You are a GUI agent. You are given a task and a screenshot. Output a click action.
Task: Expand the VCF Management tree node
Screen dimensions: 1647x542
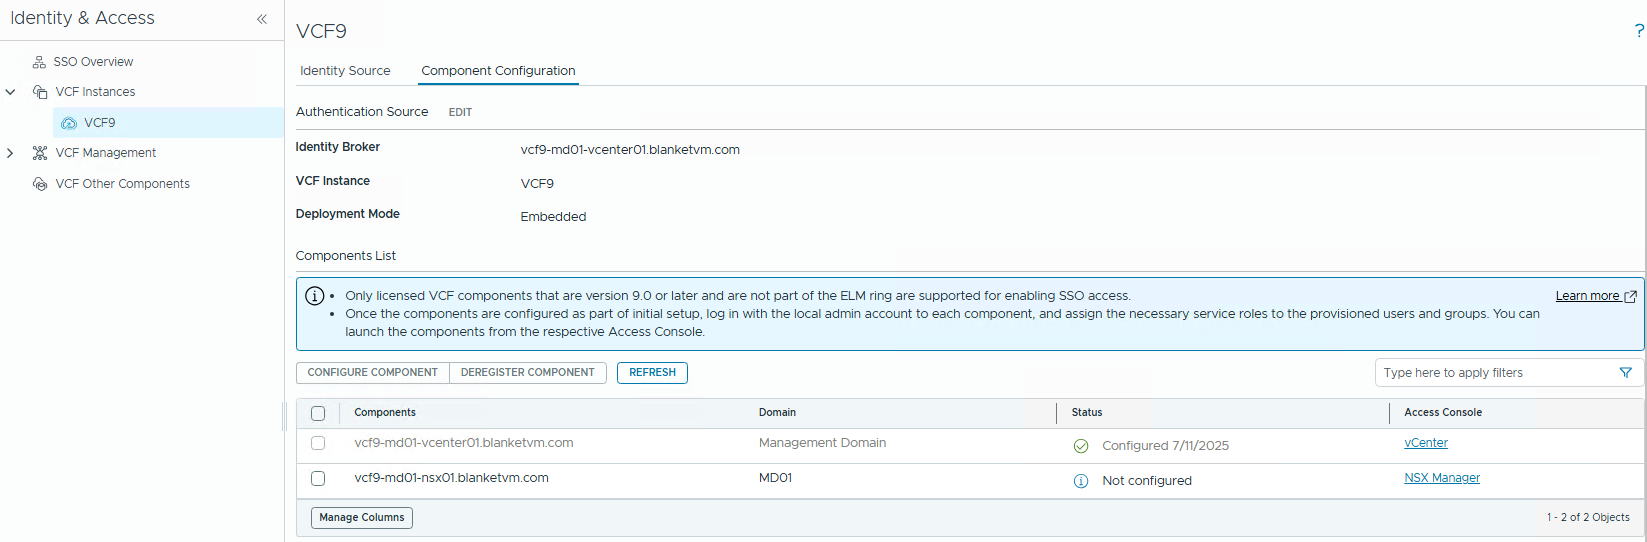11,153
